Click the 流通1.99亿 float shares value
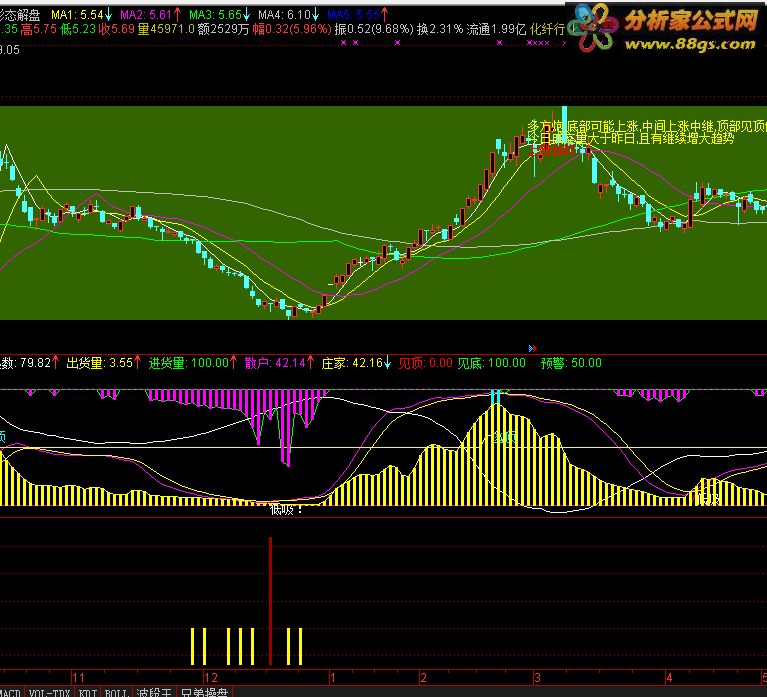This screenshot has height=697, width=767. (496, 29)
